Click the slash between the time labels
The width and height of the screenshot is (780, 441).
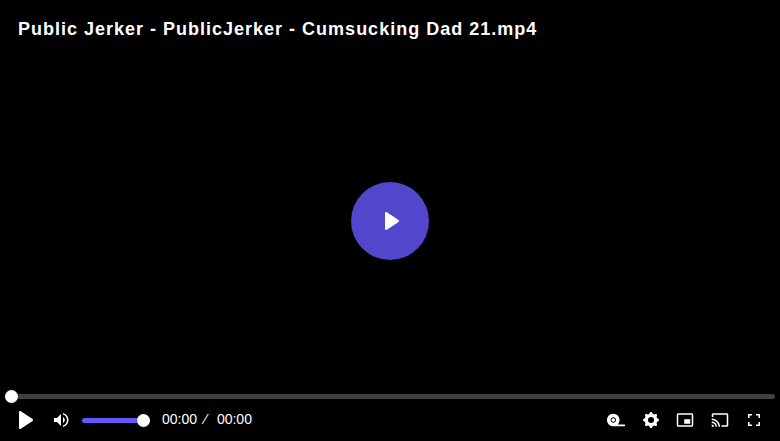point(205,420)
